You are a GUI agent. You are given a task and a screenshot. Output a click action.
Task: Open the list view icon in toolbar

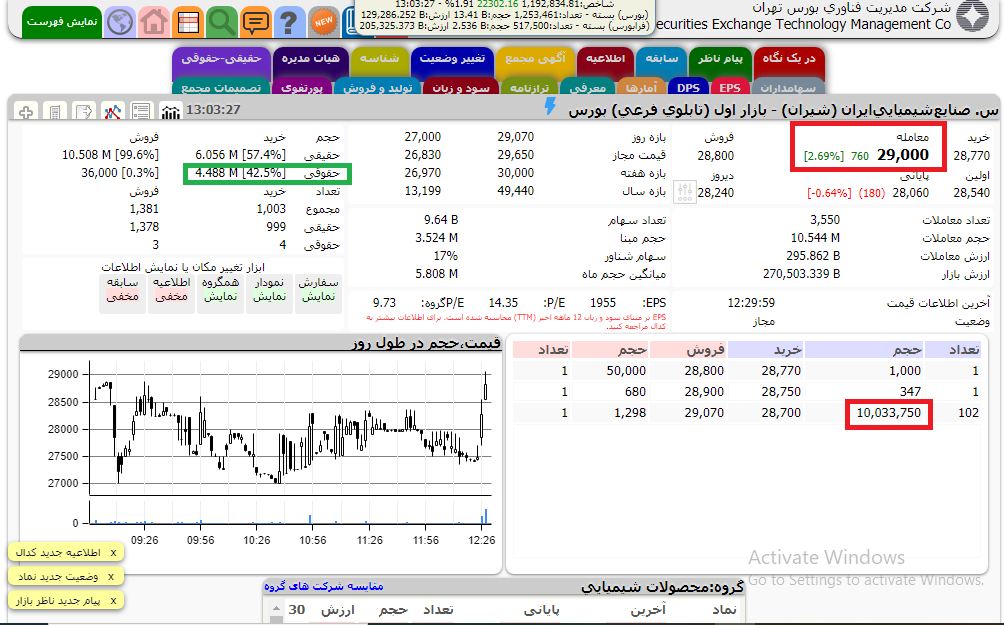[141, 112]
